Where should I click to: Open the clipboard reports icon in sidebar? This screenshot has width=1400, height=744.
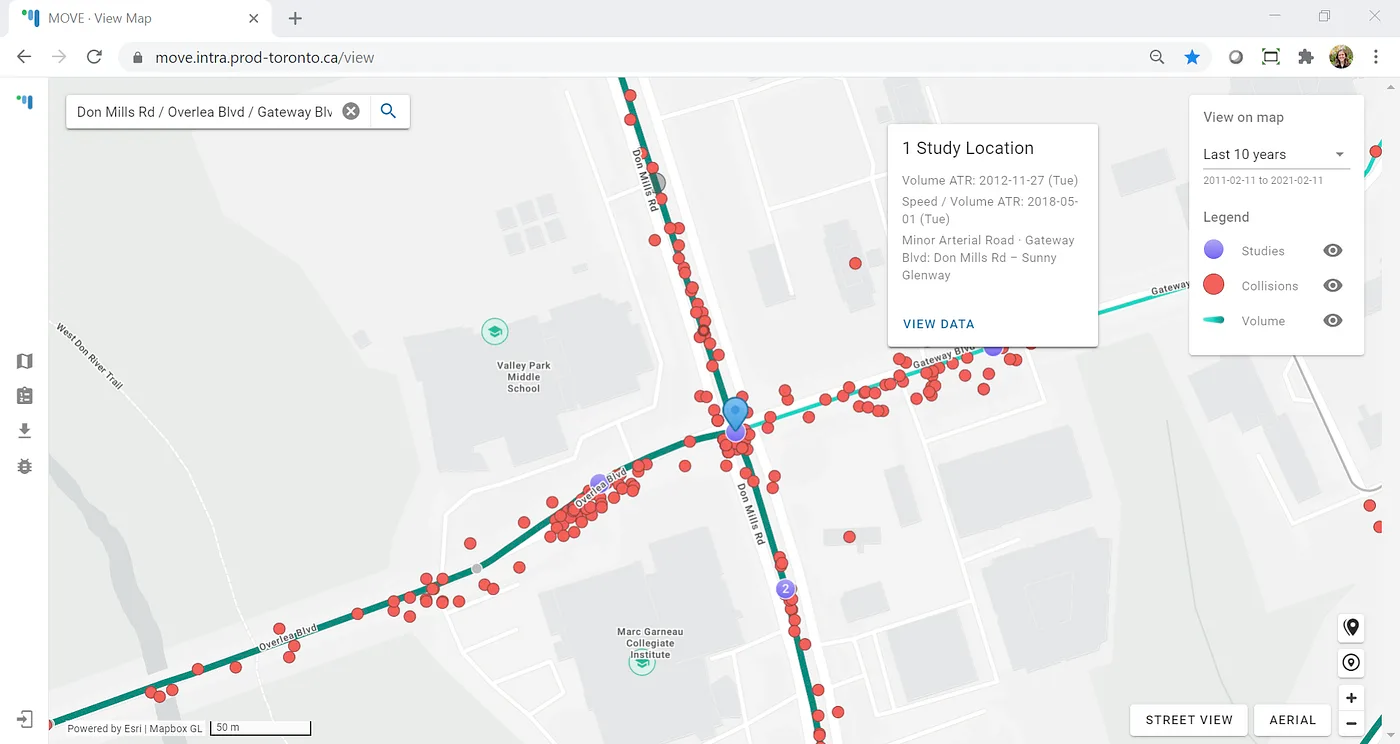(x=25, y=396)
